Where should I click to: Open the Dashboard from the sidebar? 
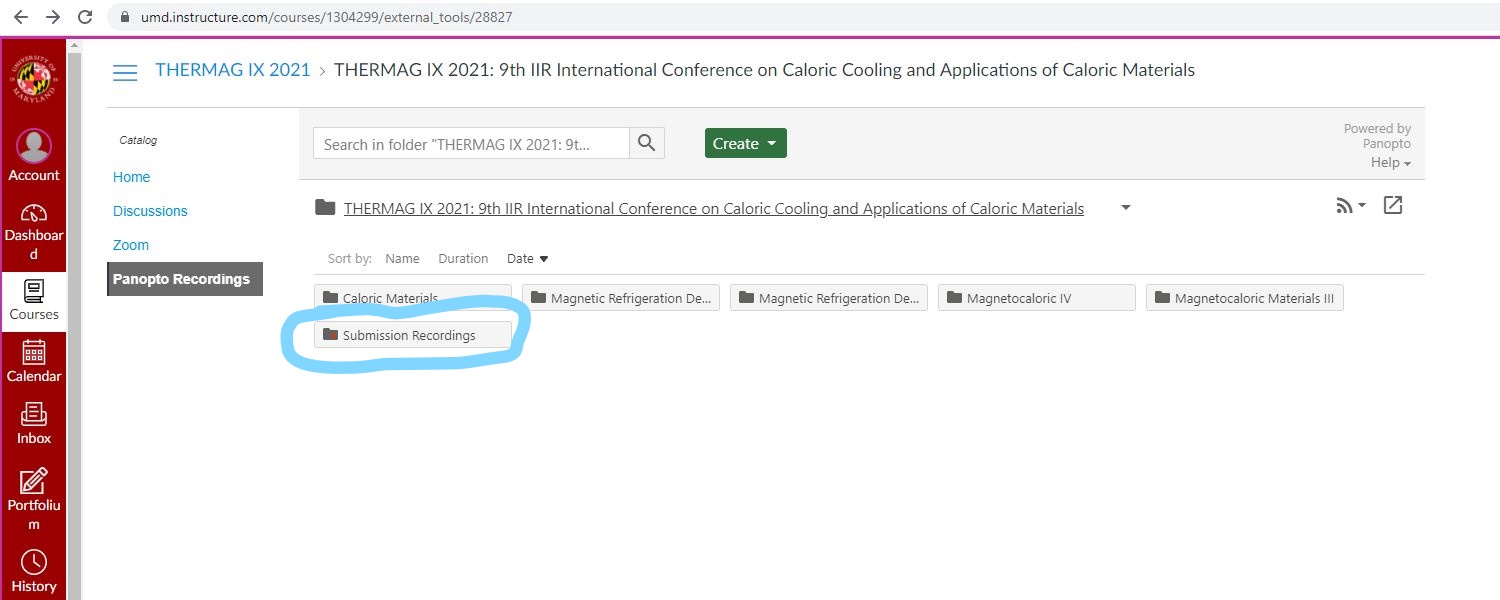(34, 231)
